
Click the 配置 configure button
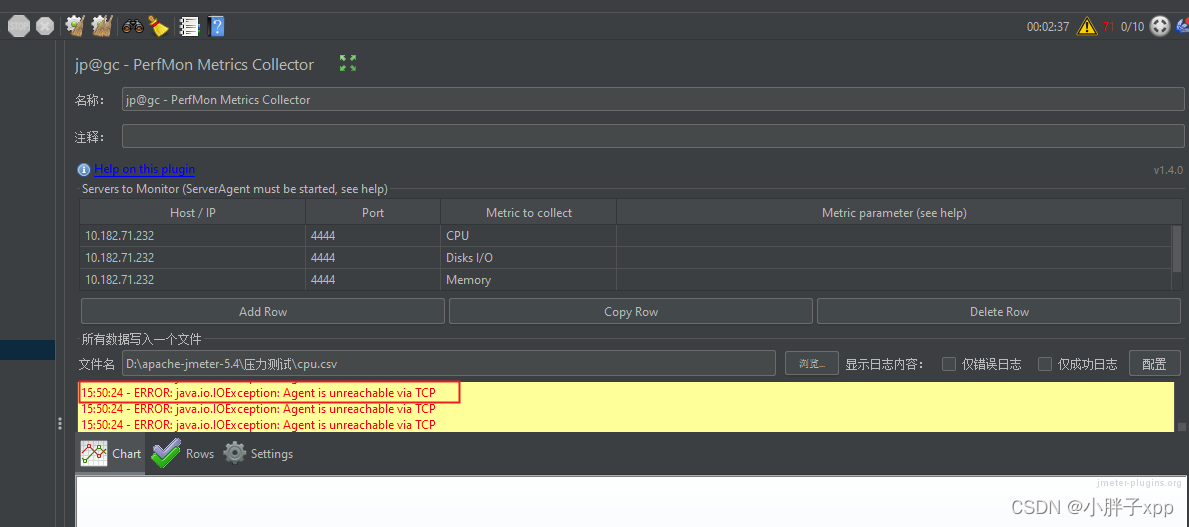tap(1154, 363)
